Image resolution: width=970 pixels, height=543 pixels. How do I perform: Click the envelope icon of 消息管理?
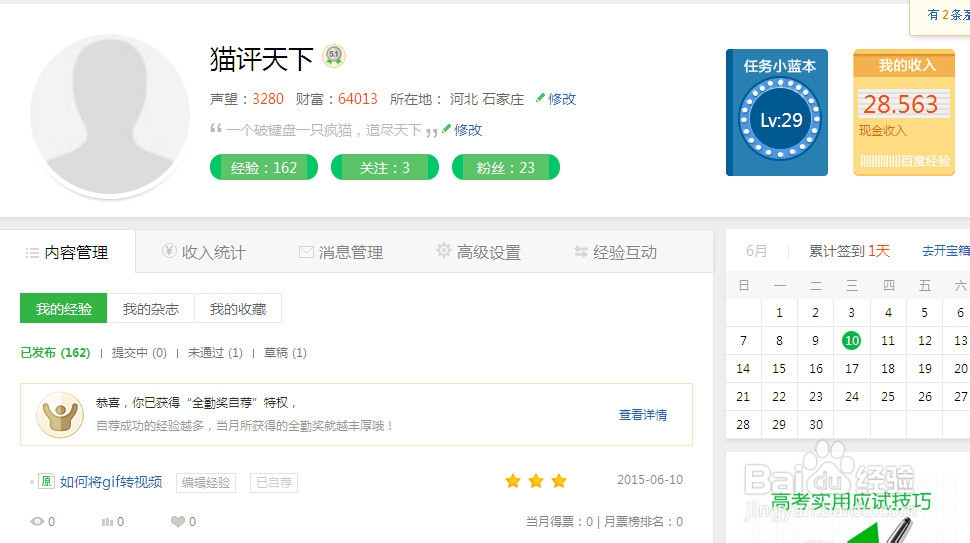[306, 252]
